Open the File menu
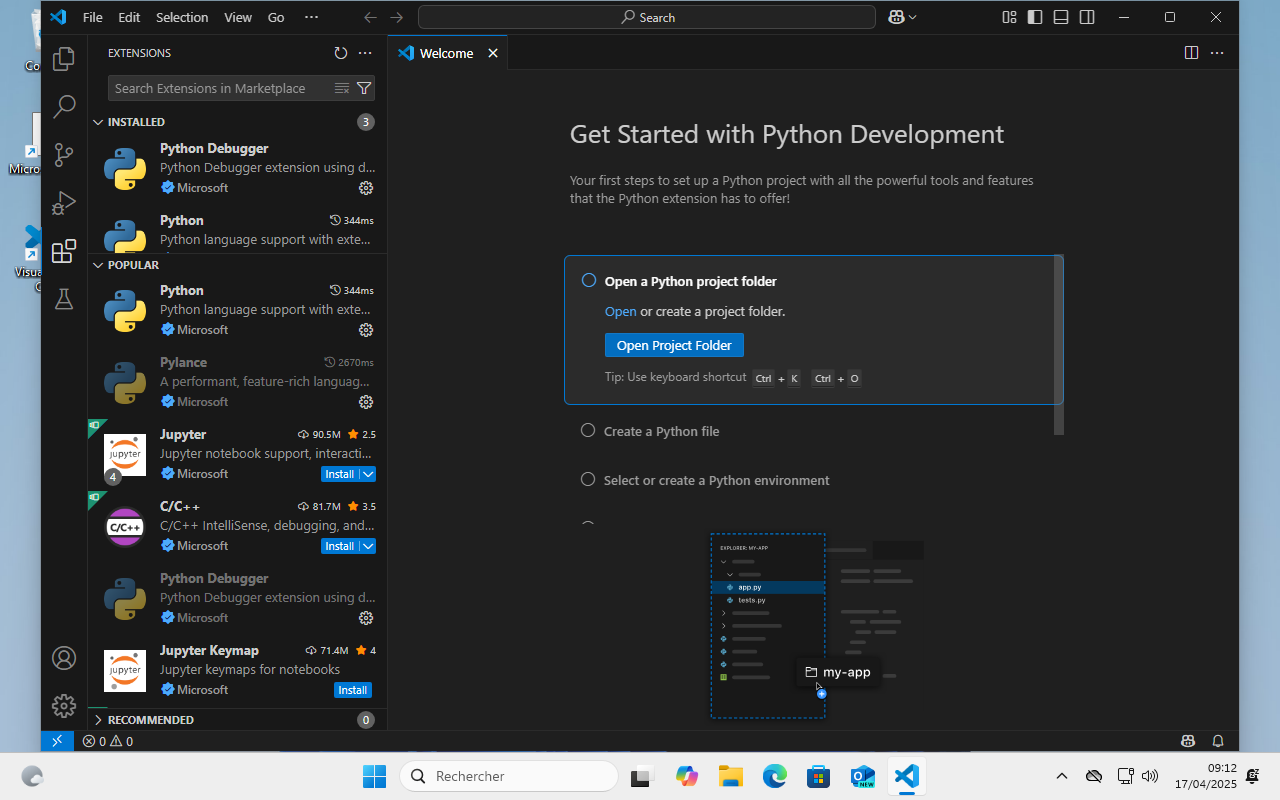 [93, 17]
